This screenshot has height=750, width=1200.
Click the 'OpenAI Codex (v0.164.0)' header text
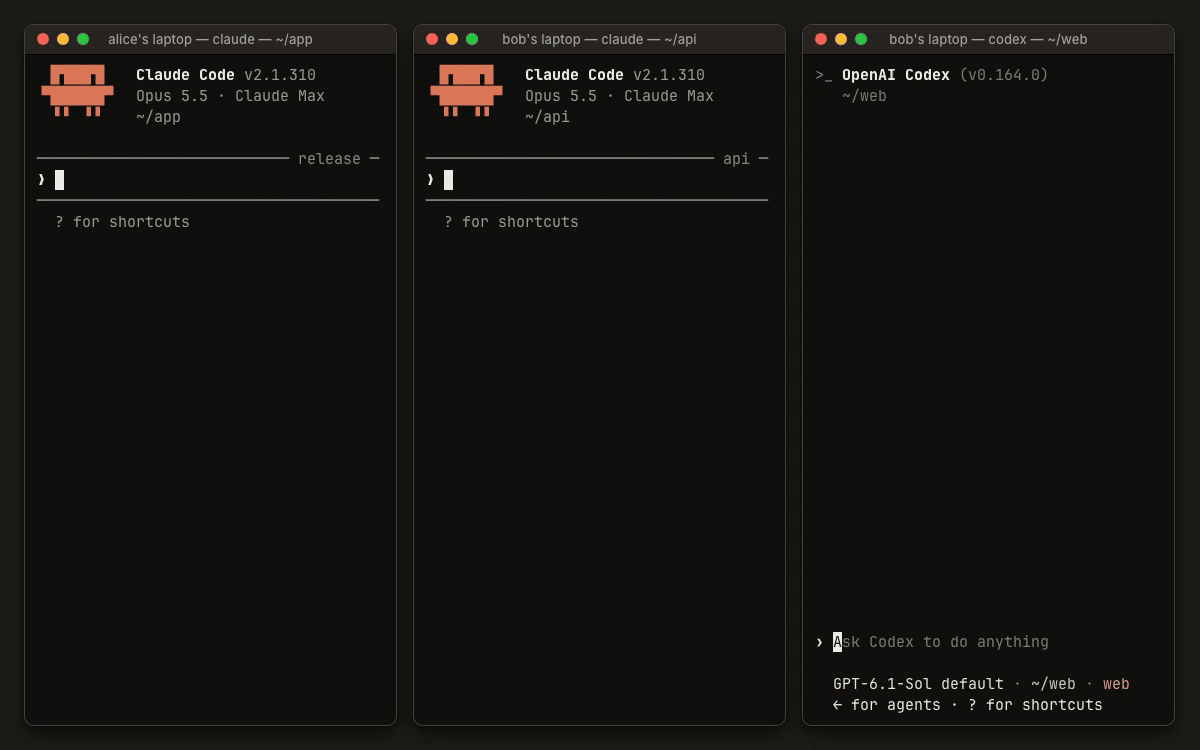pos(945,75)
